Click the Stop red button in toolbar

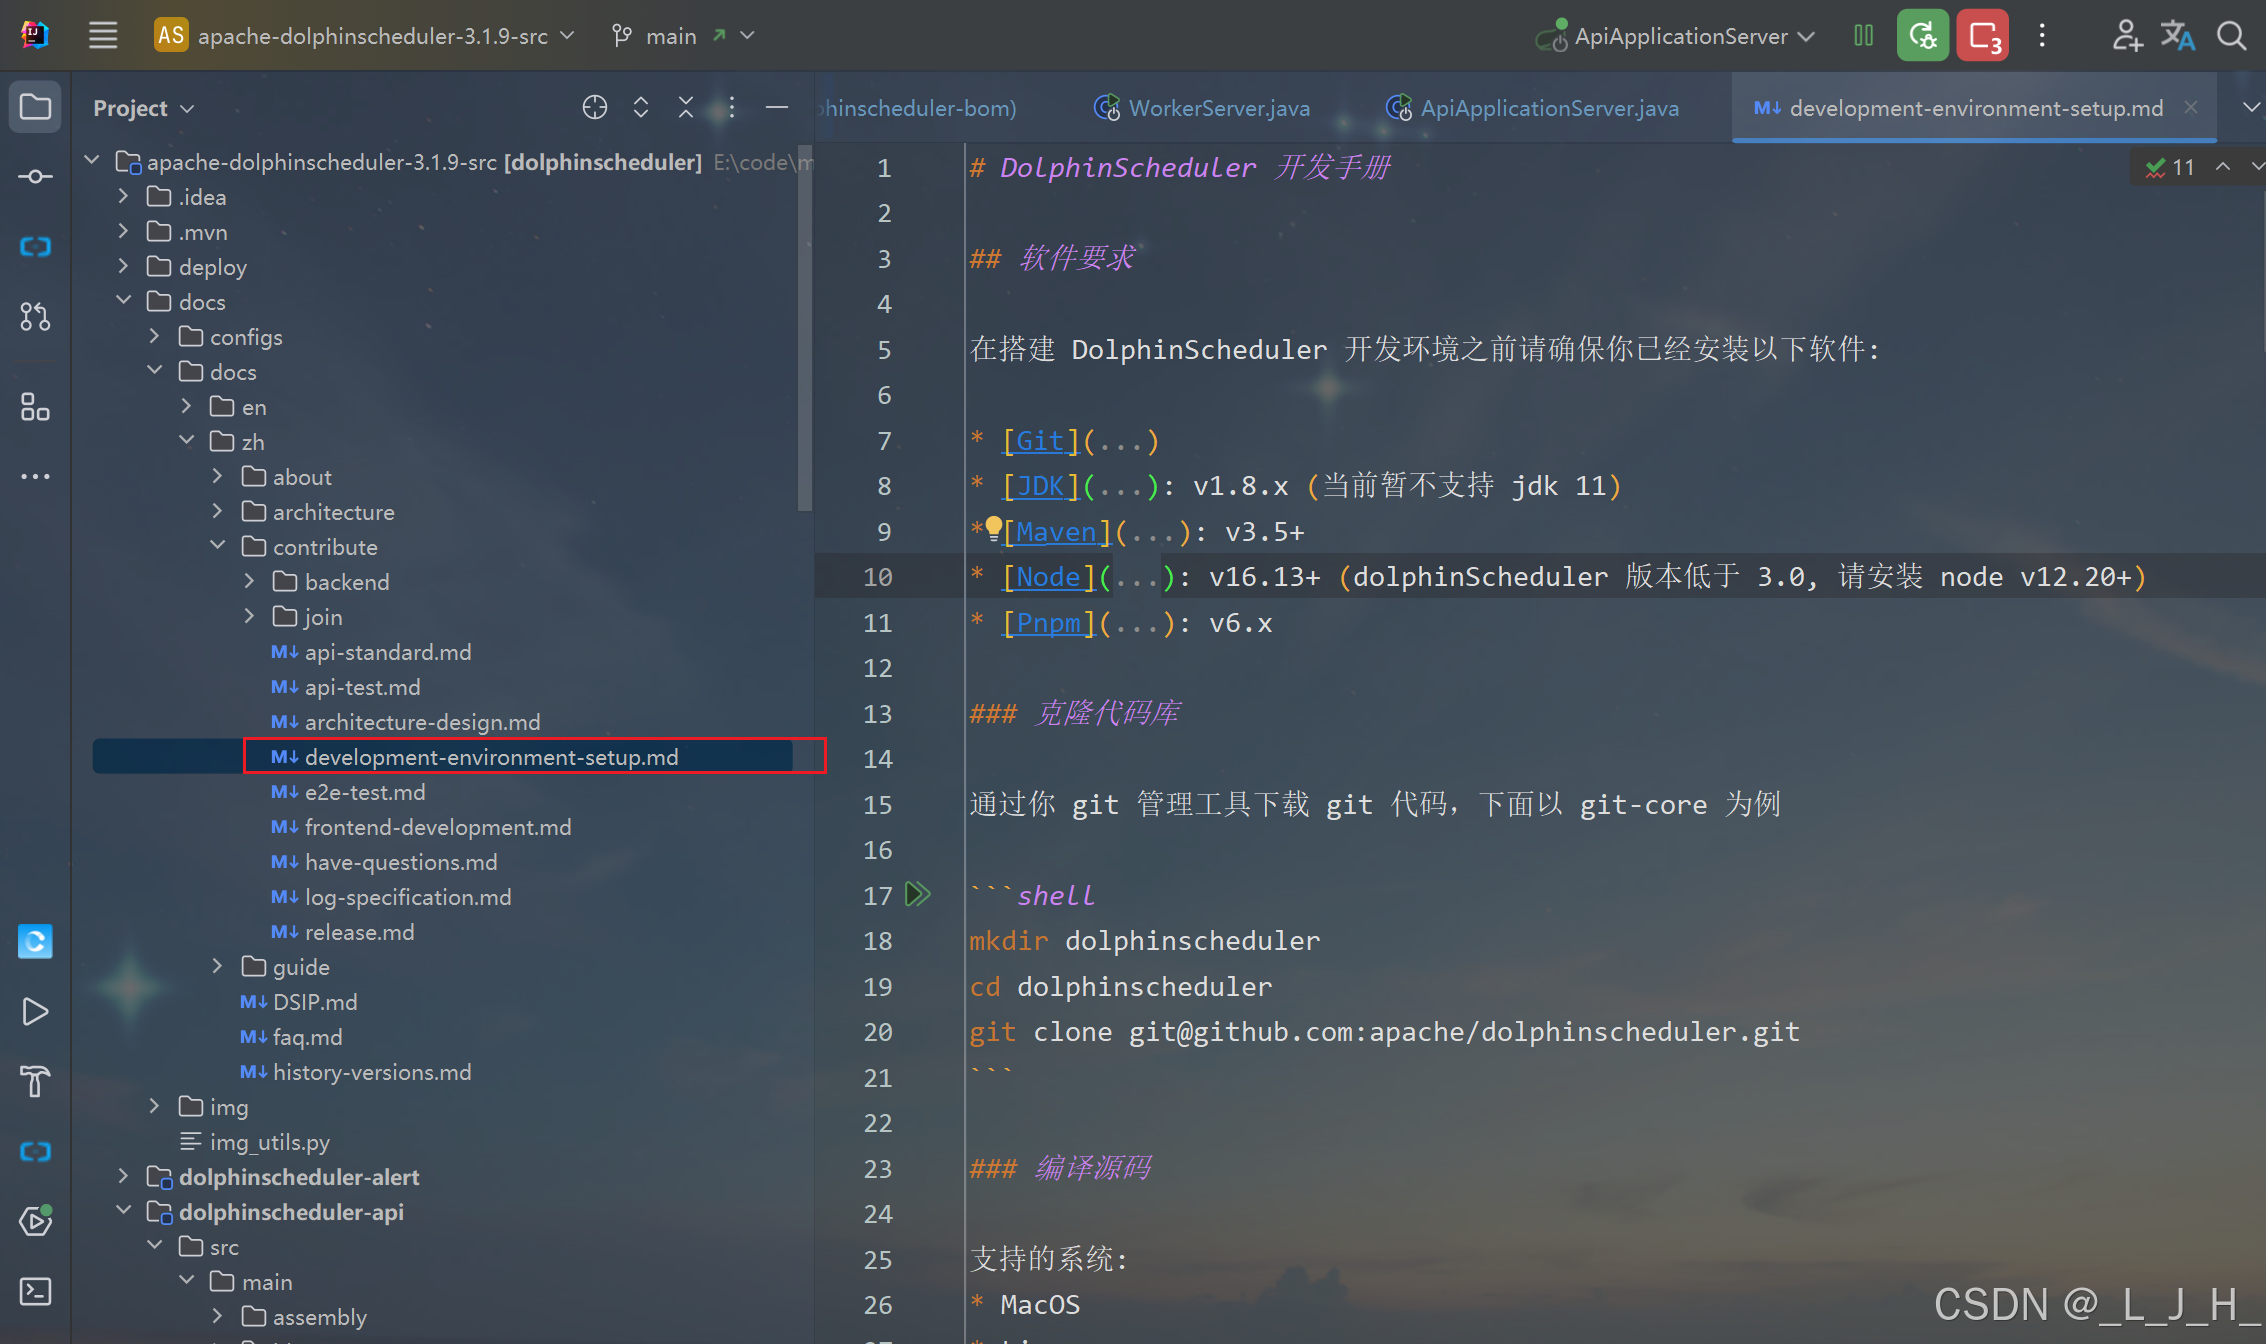1982,36
